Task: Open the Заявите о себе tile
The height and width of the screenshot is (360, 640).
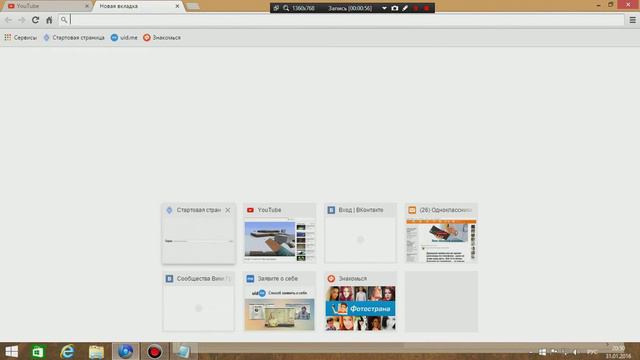Action: [x=280, y=302]
